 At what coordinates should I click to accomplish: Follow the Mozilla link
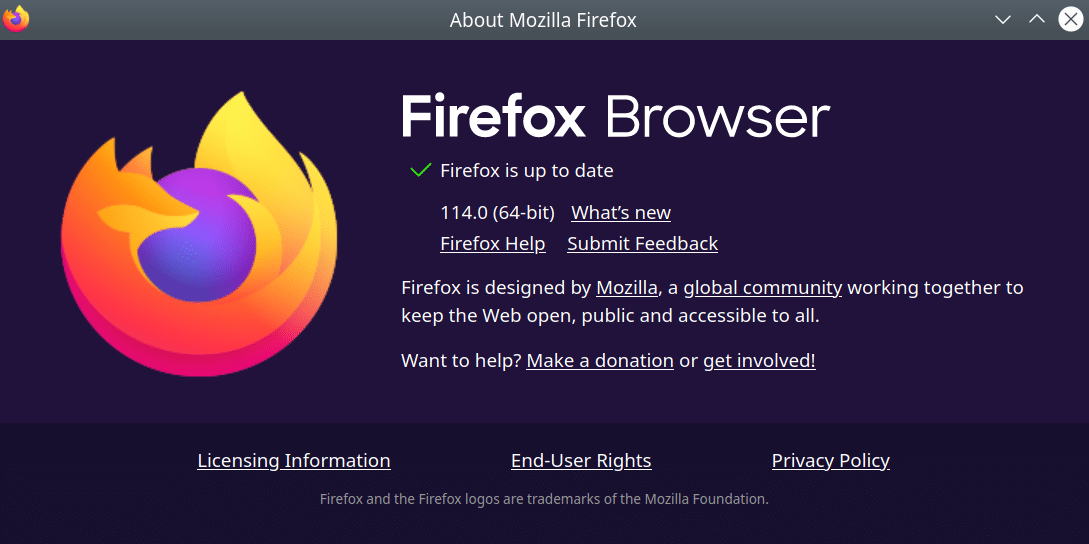626,288
